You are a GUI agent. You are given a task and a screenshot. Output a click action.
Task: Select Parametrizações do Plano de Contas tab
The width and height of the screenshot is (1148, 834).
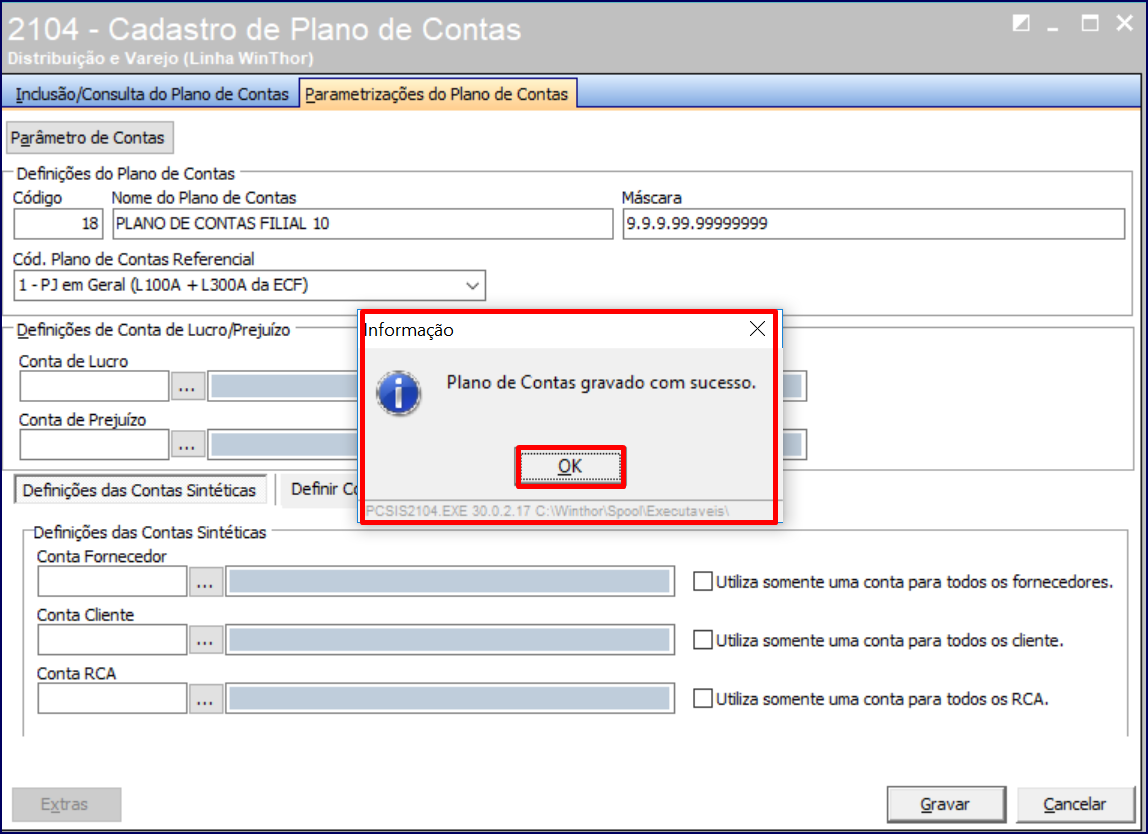[437, 94]
